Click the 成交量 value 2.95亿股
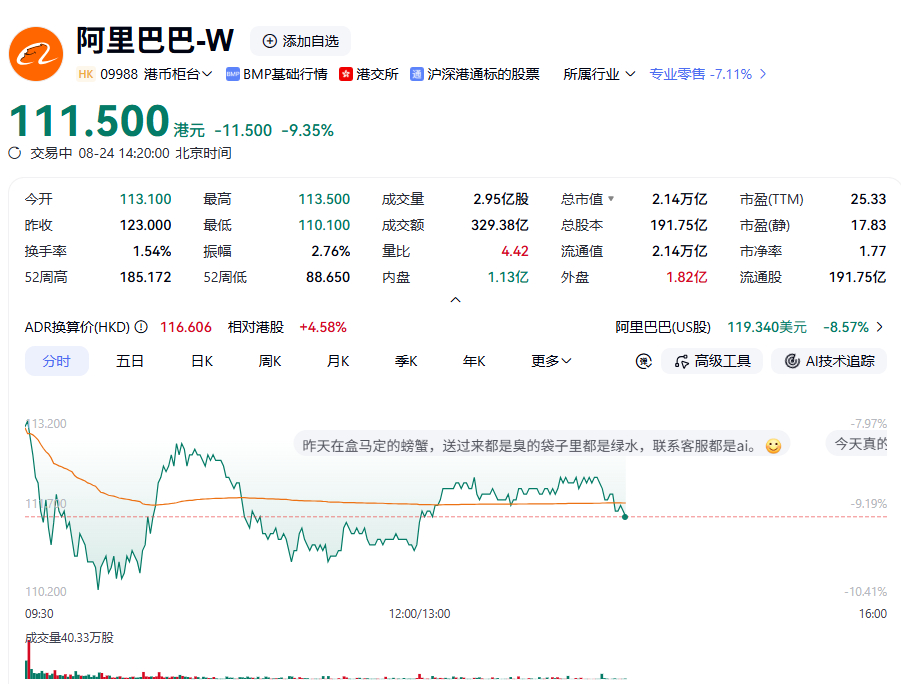901x684 pixels. click(501, 199)
